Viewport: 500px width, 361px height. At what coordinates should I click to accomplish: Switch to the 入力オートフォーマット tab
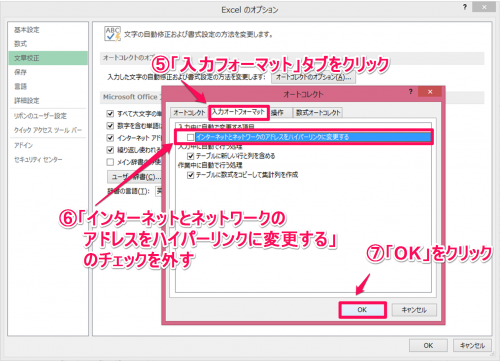[239, 112]
